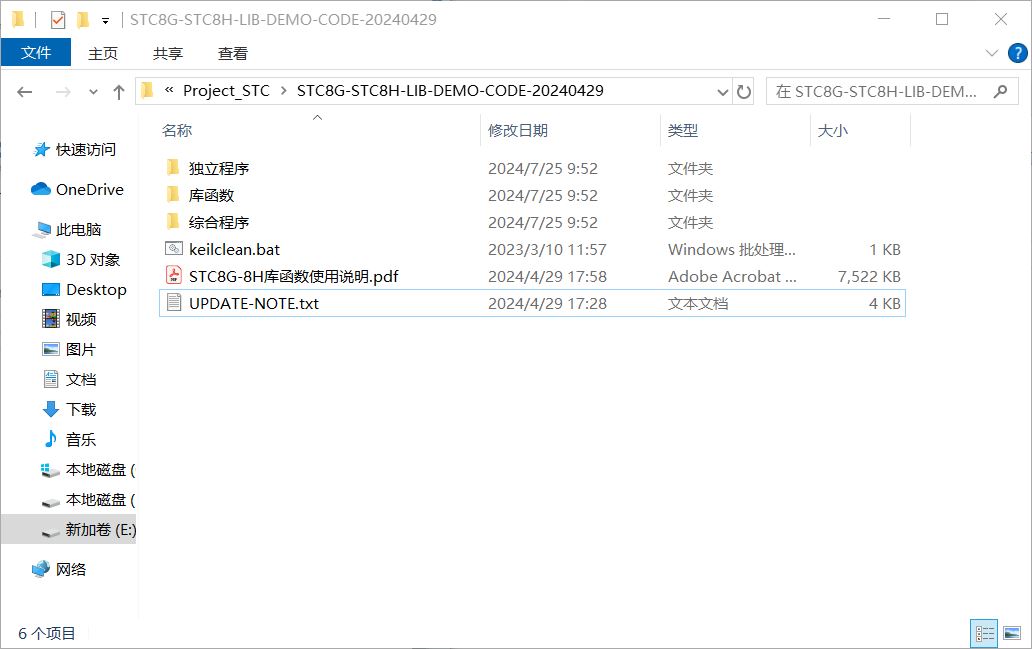
Task: Refresh the current folder view
Action: 744,91
